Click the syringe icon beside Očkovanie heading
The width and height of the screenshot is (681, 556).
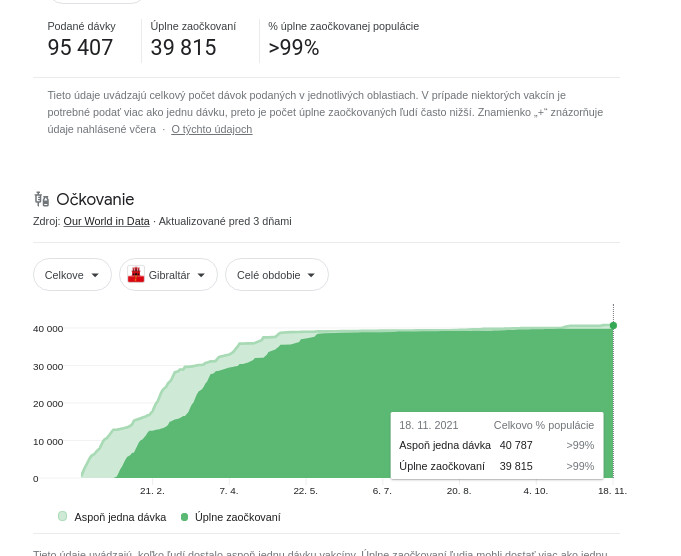(x=41, y=199)
